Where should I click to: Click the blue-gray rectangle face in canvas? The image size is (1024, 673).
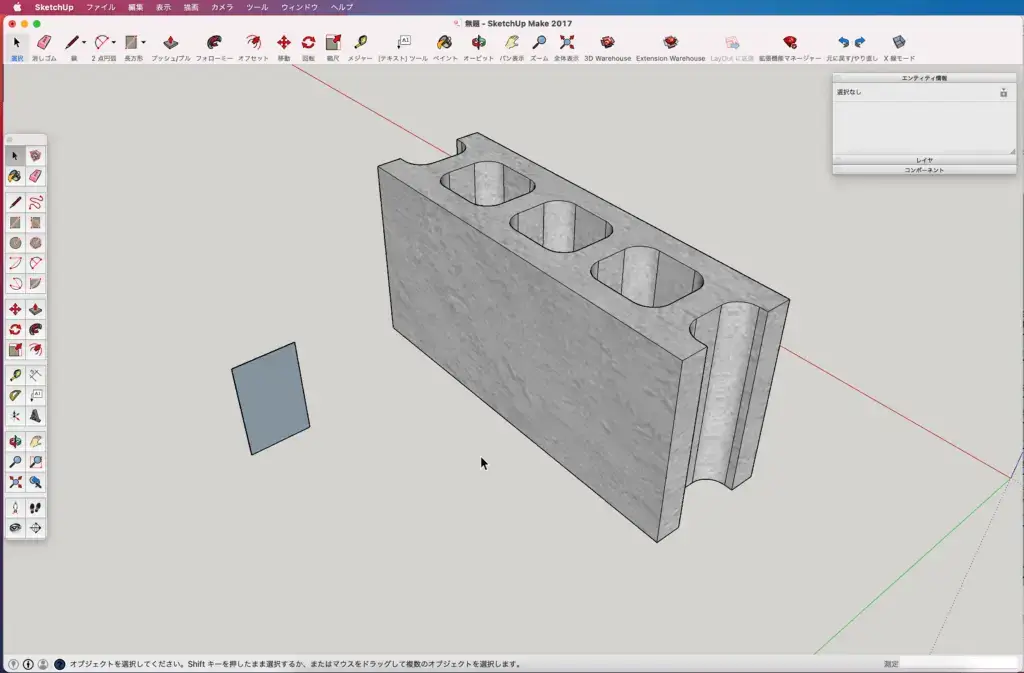pyautogui.click(x=270, y=398)
